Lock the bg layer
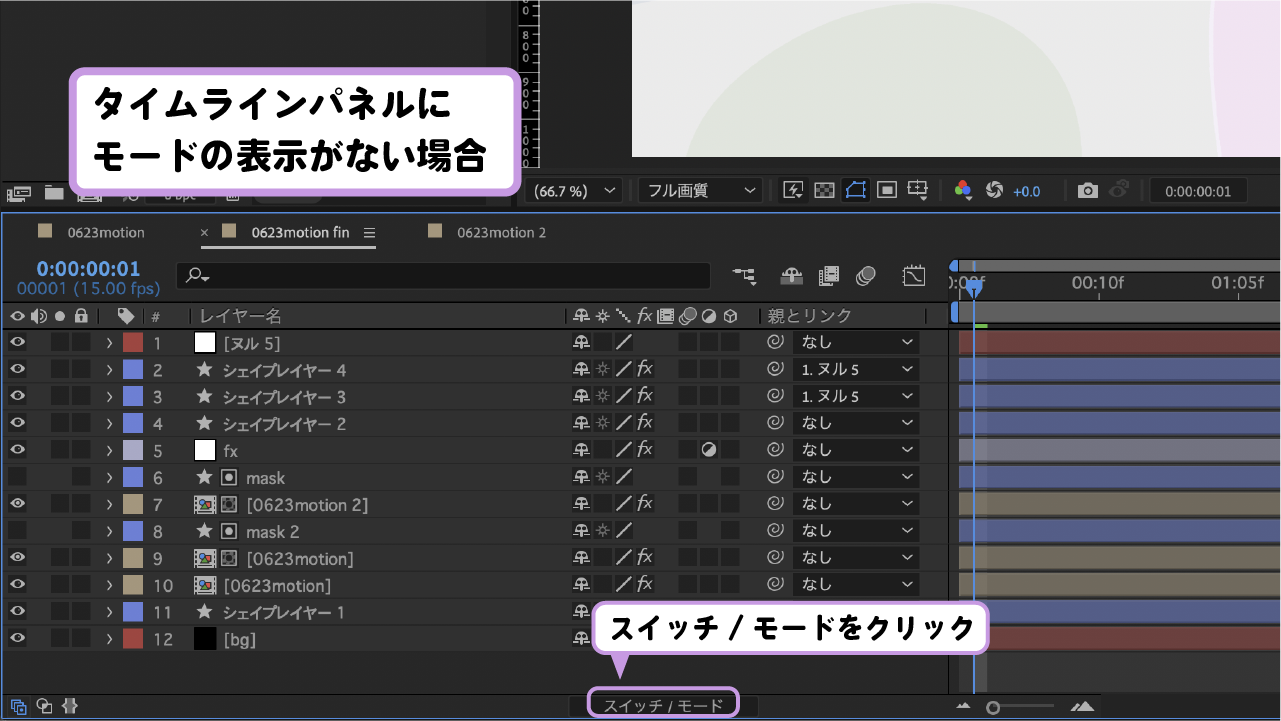Viewport: 1281px width, 721px height. coord(81,638)
